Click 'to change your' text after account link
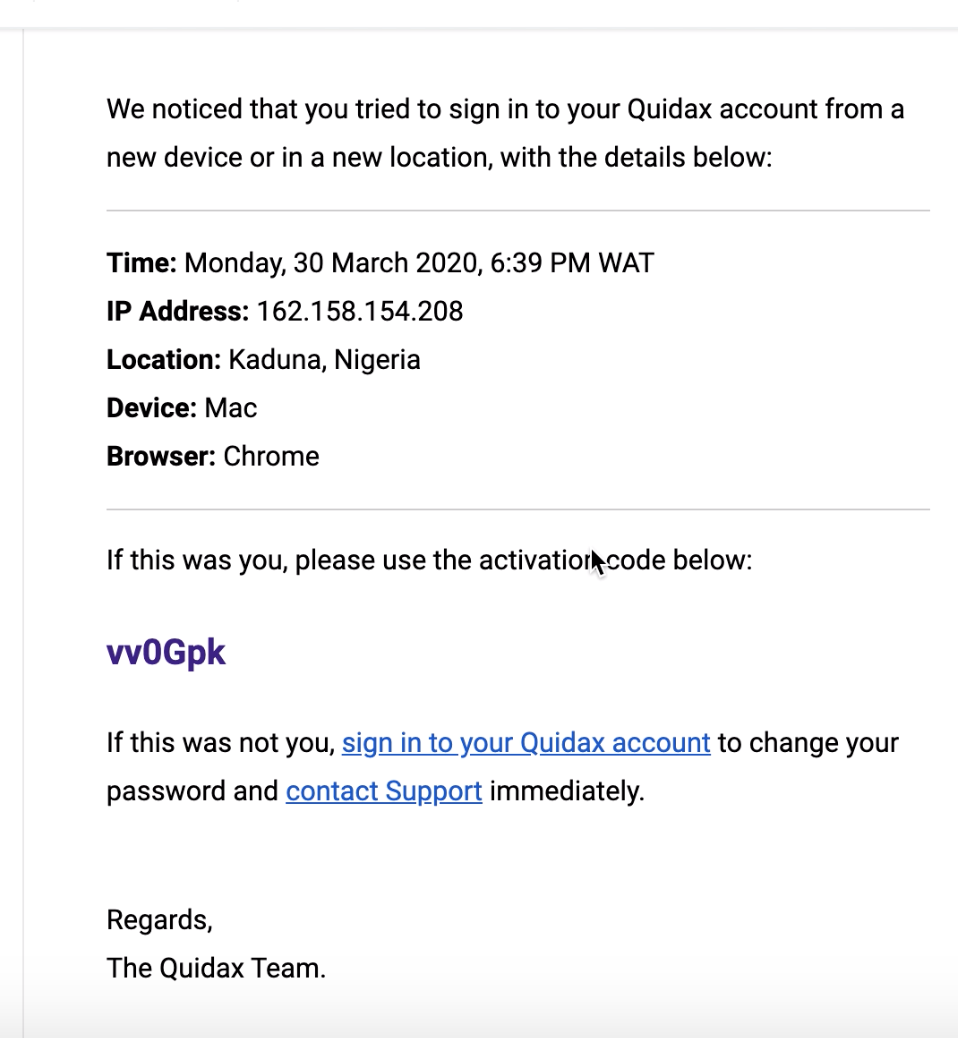This screenshot has height=1038, width=958. (808, 743)
